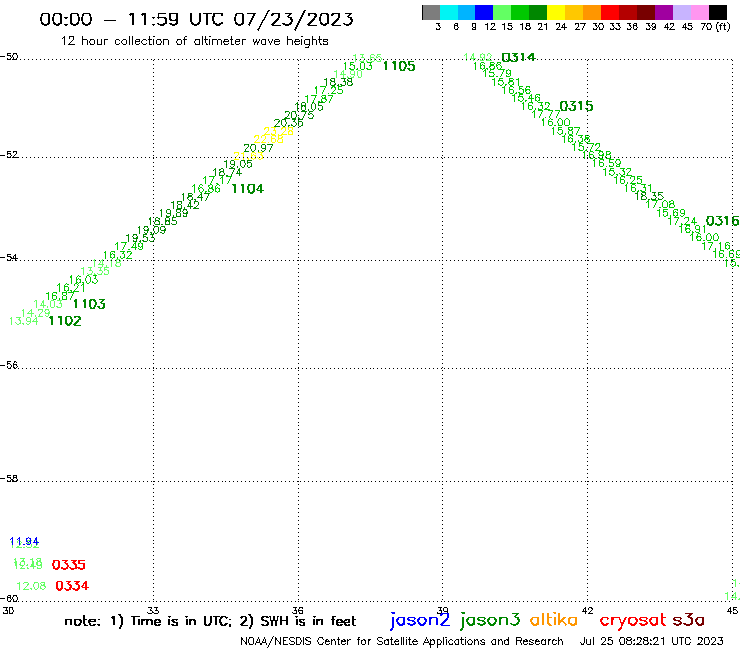Click the 20.97 wave height reading
740x650 pixels.
(x=258, y=148)
